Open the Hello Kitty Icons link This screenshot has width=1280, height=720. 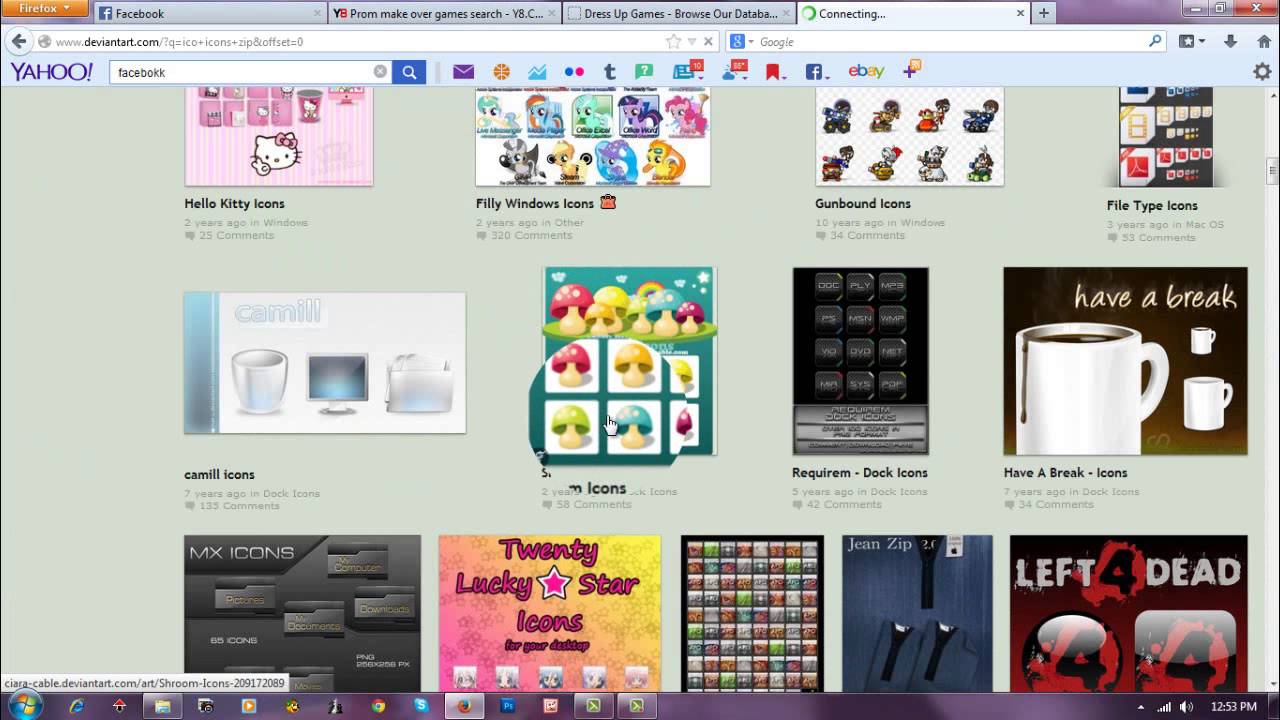[x=233, y=203]
